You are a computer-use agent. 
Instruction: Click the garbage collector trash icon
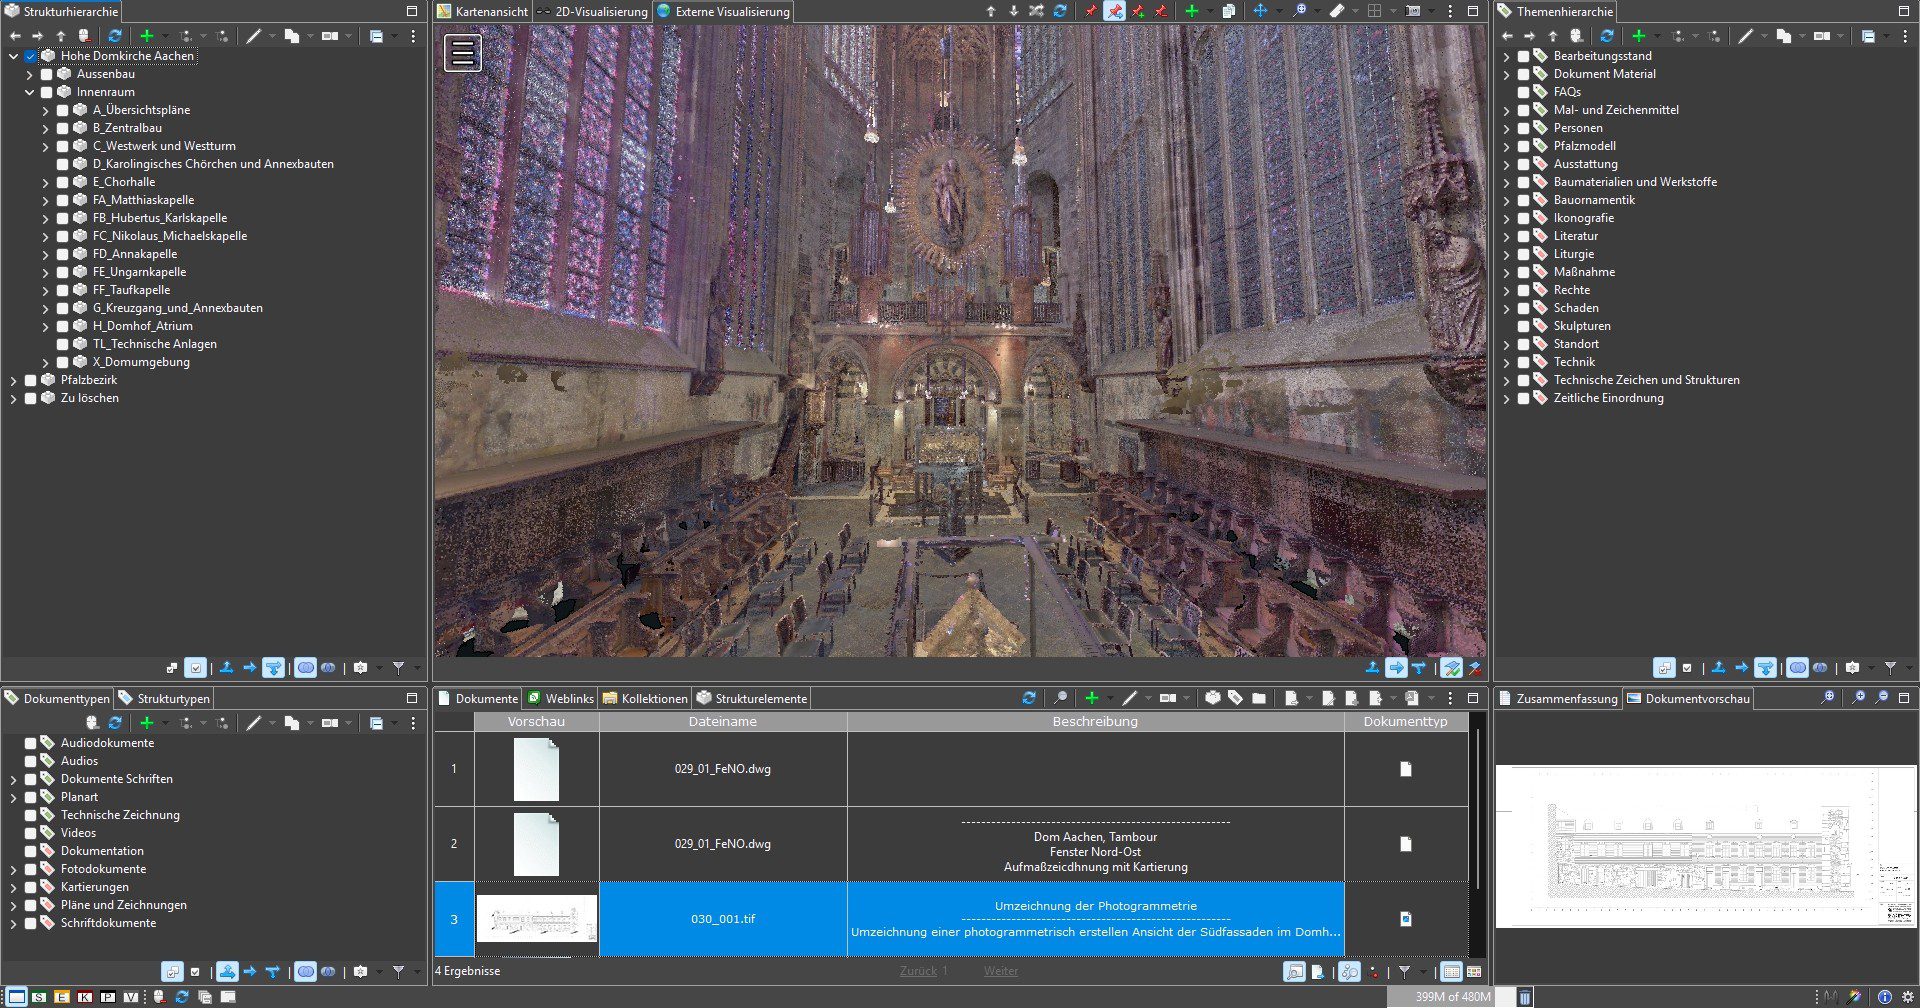click(1524, 997)
